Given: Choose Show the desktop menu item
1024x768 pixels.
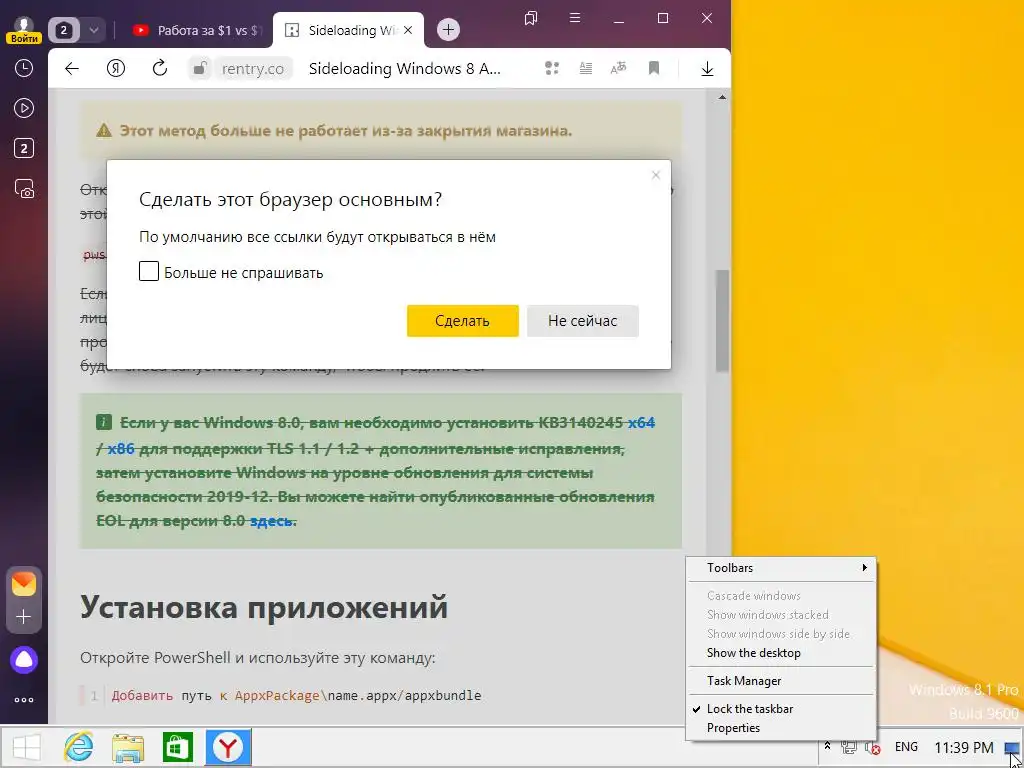Looking at the screenshot, I should [780, 652].
